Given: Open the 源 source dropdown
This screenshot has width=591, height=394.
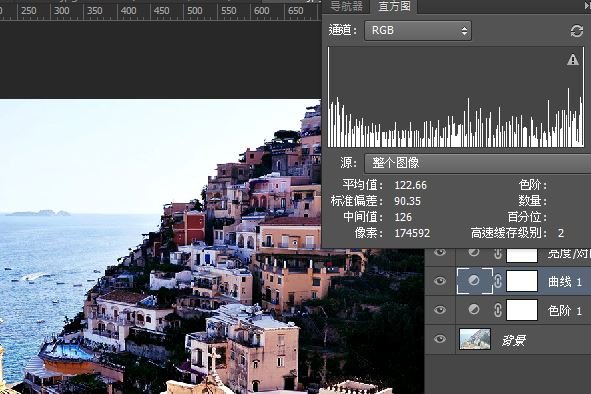Looking at the screenshot, I should (x=478, y=163).
